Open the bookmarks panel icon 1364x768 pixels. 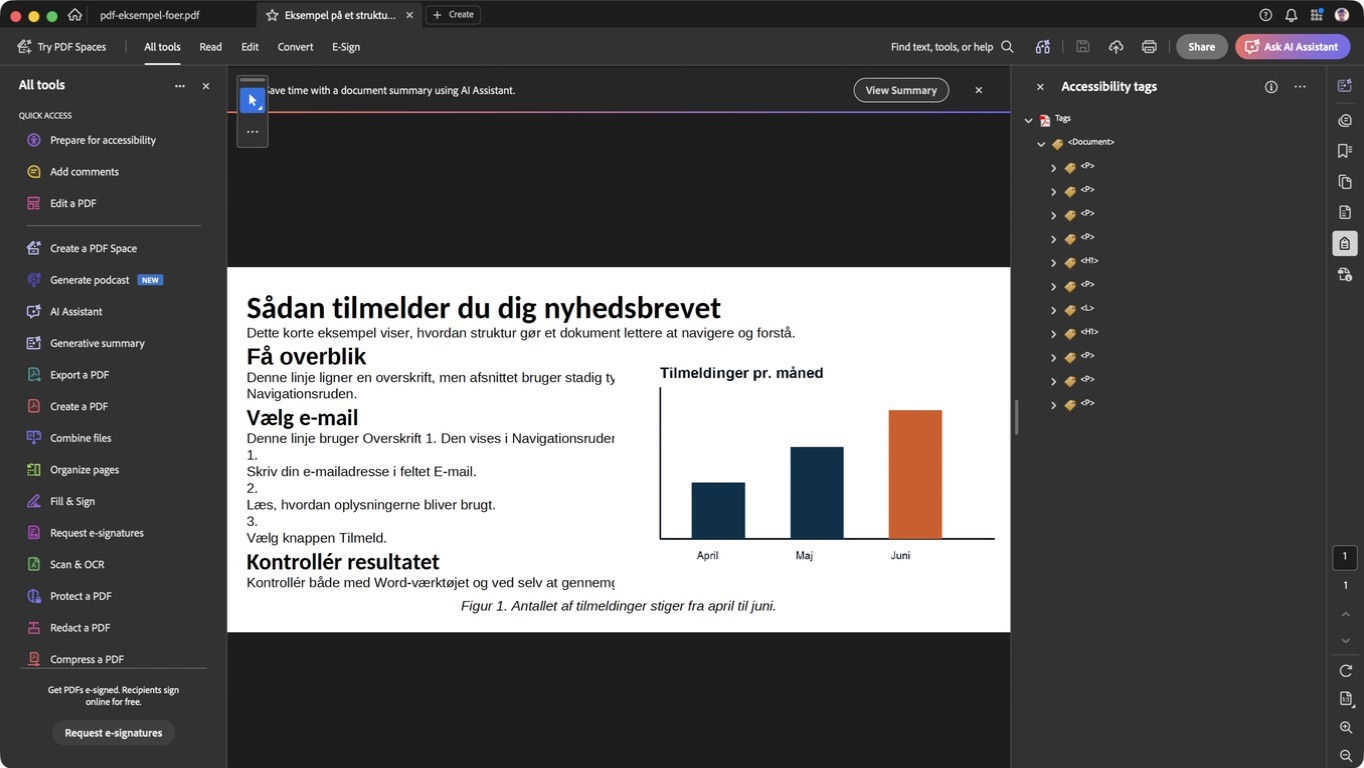(x=1345, y=151)
